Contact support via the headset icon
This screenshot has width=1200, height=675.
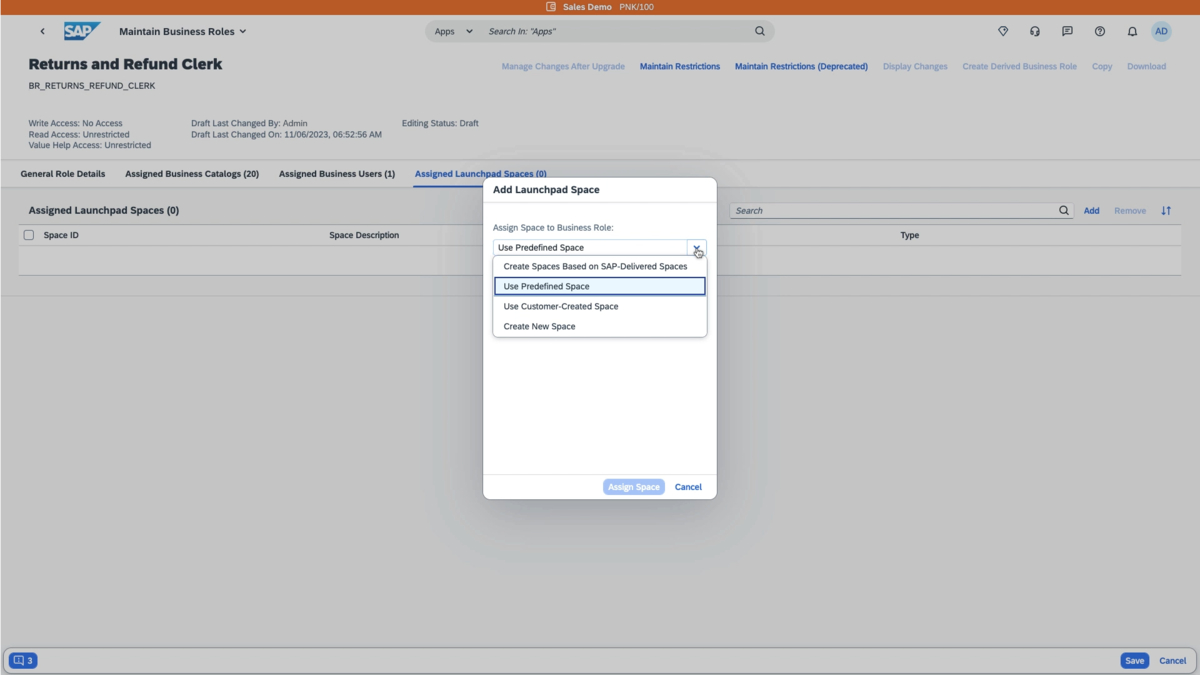point(1034,31)
